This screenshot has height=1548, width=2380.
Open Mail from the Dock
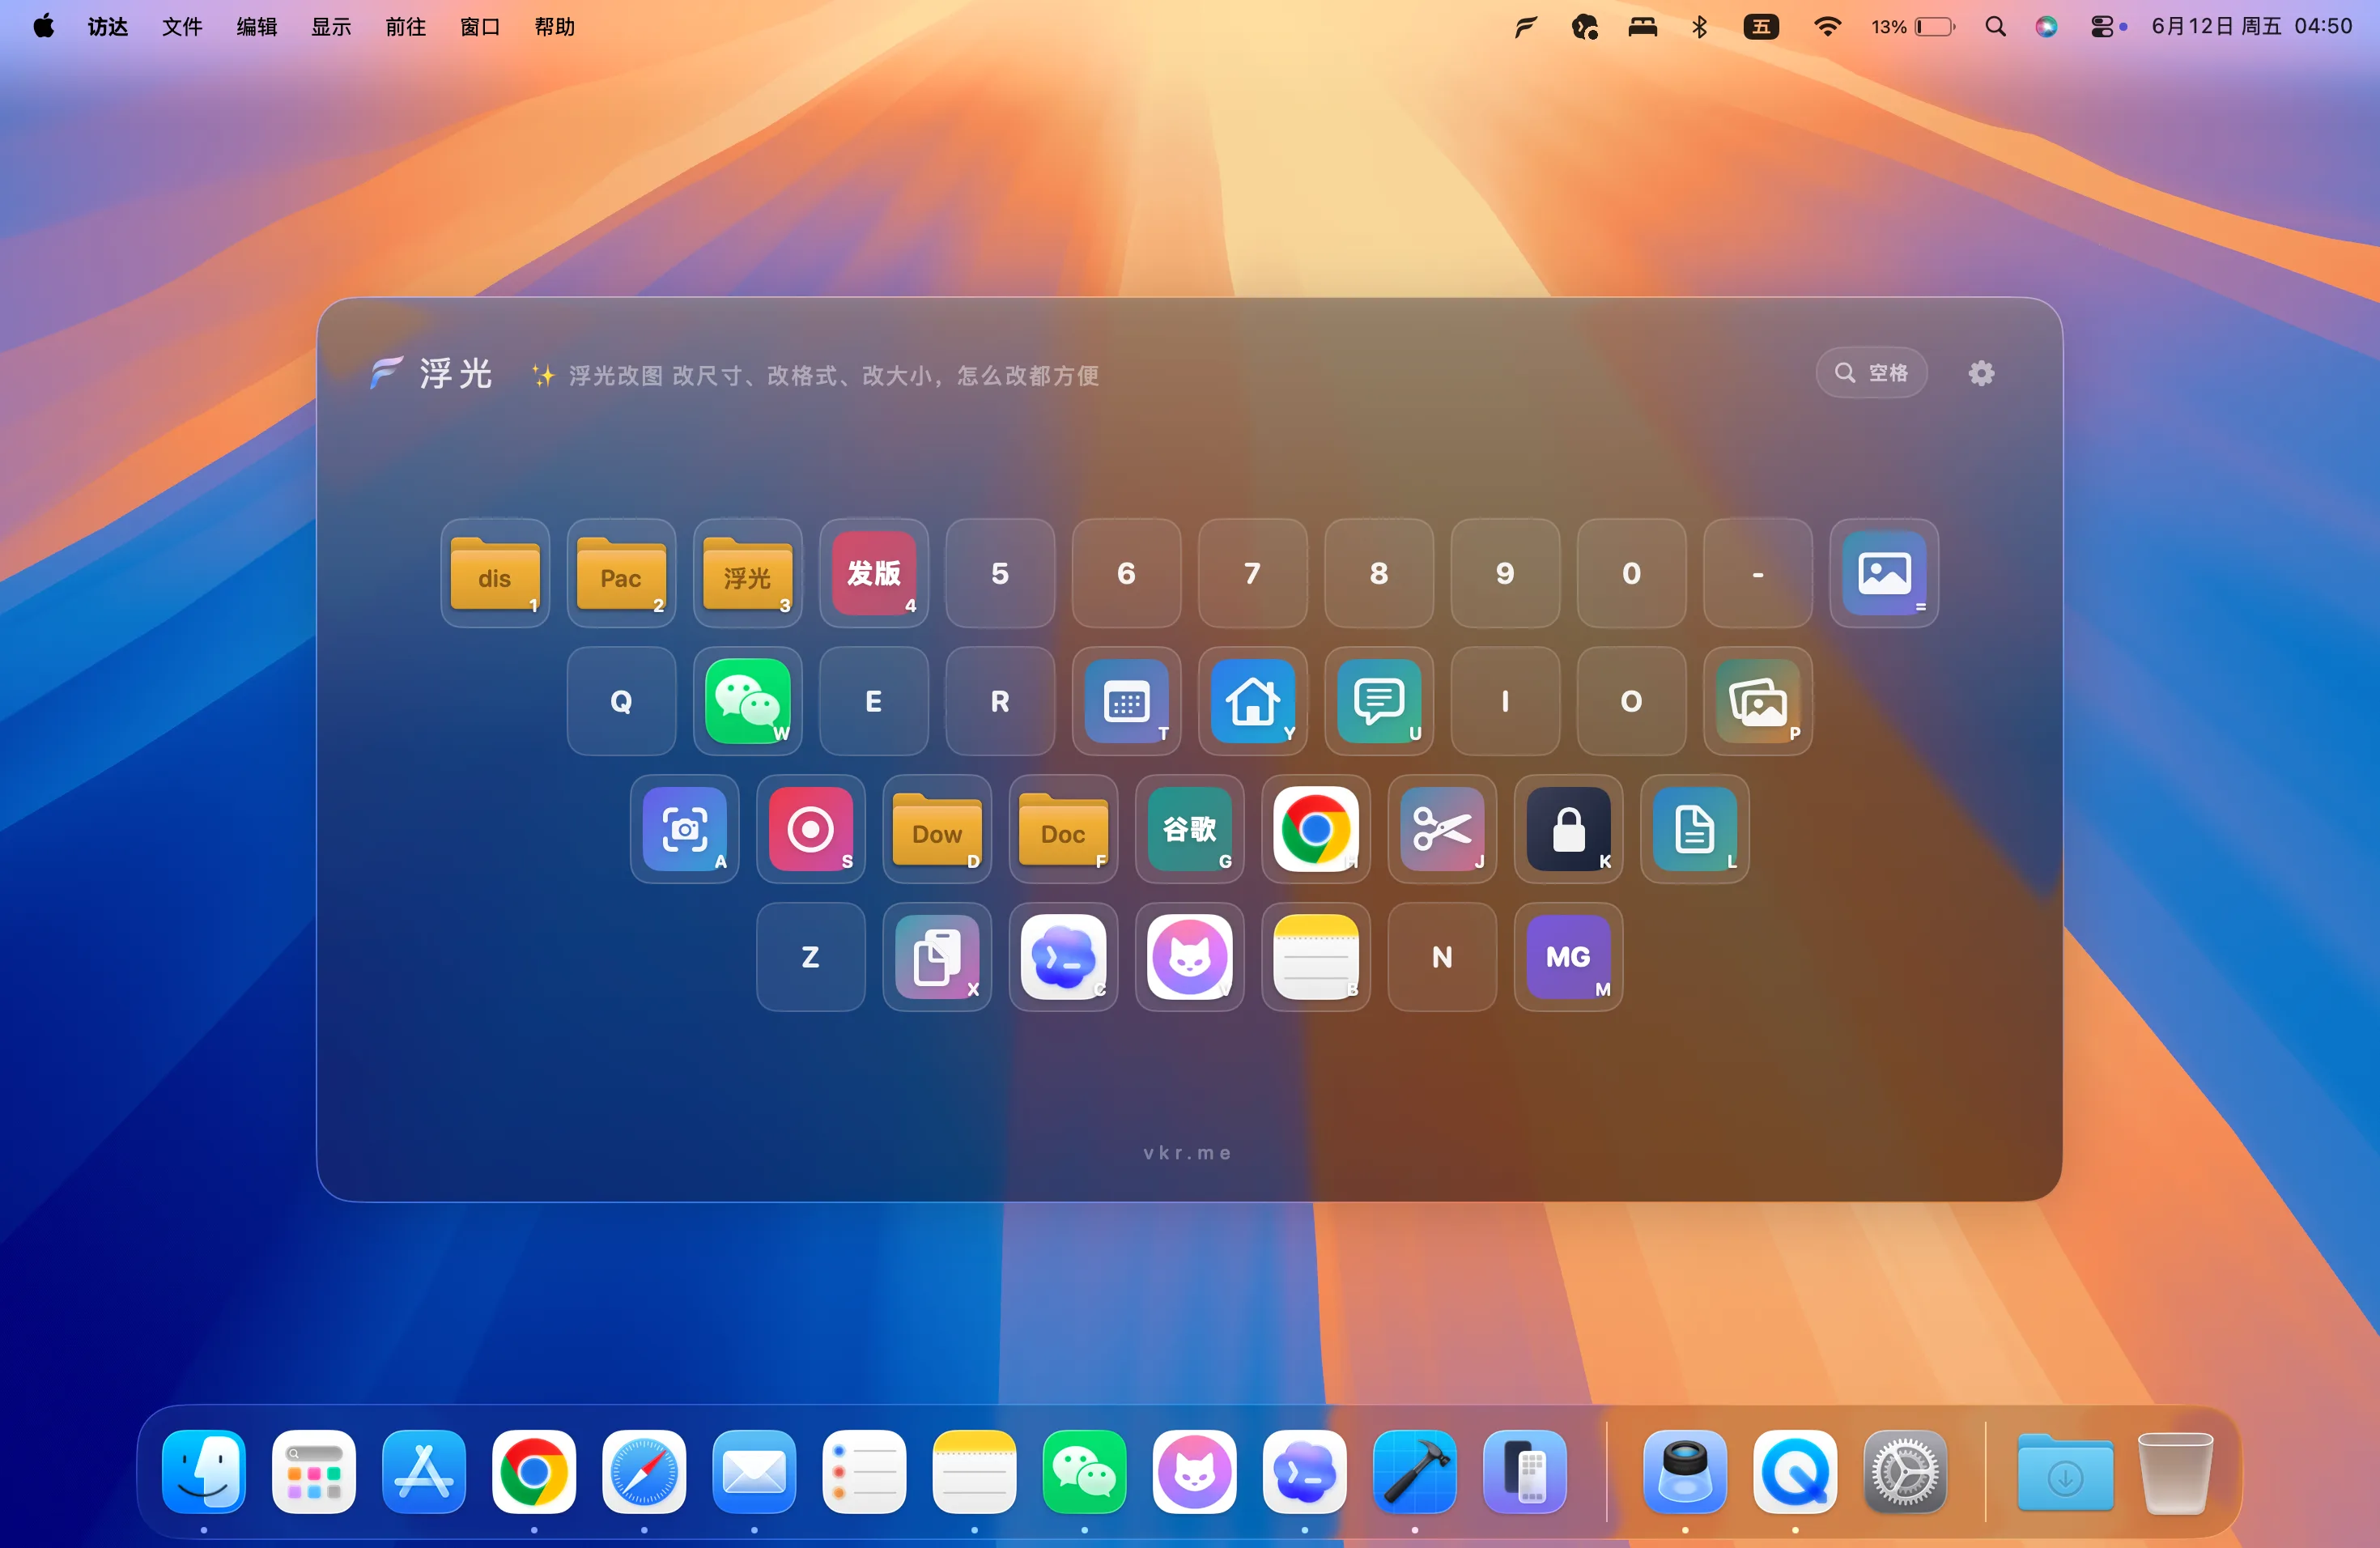coord(754,1471)
